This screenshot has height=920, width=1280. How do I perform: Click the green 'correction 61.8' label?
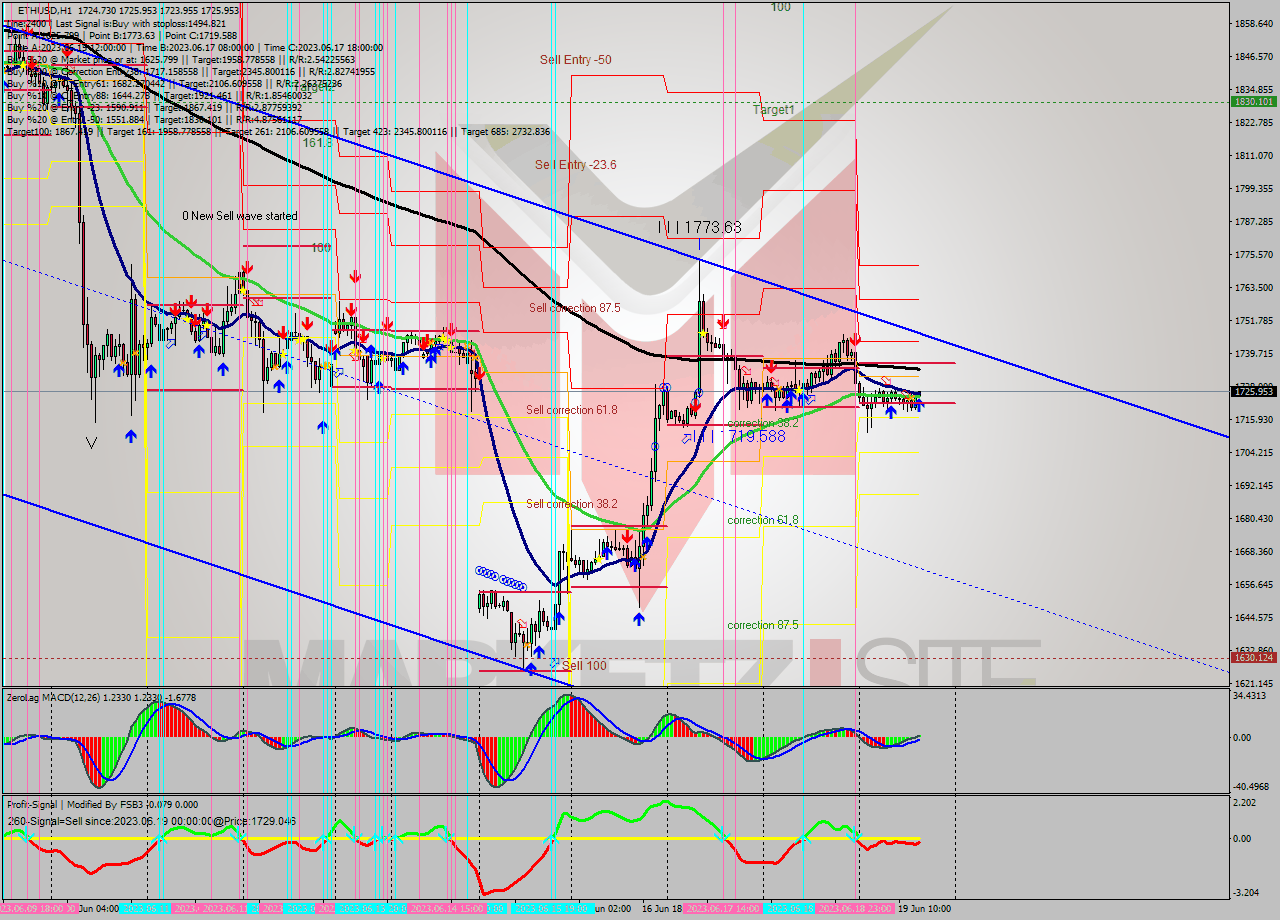point(763,520)
